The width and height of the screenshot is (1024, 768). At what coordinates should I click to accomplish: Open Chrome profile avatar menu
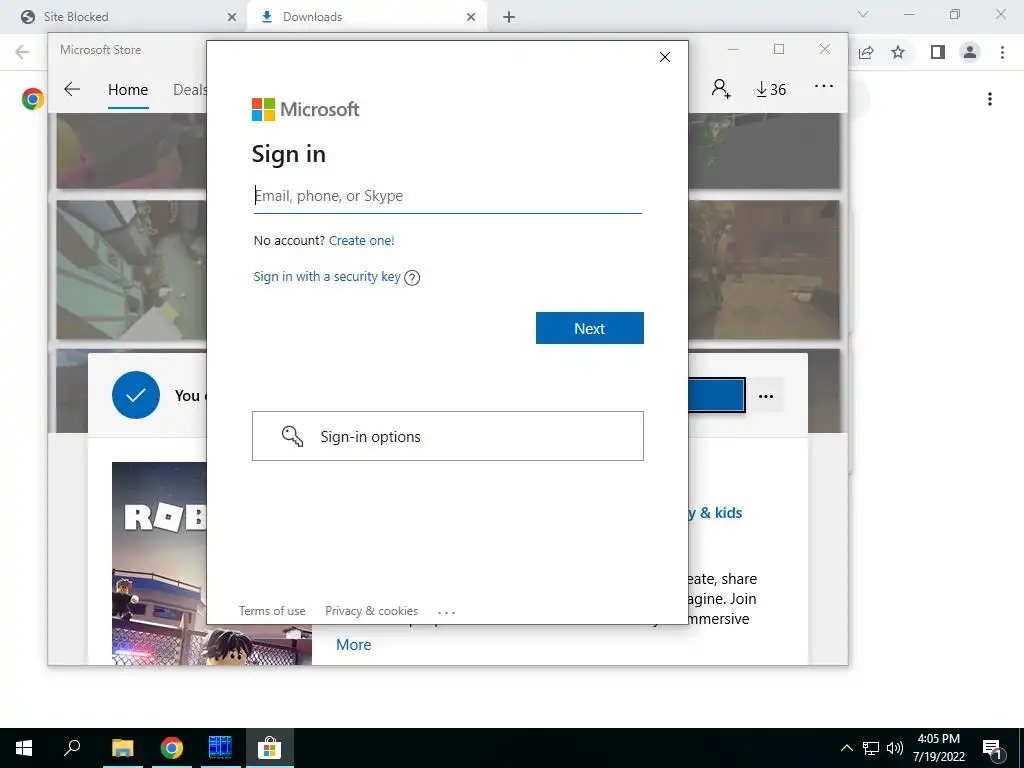pyautogui.click(x=970, y=52)
